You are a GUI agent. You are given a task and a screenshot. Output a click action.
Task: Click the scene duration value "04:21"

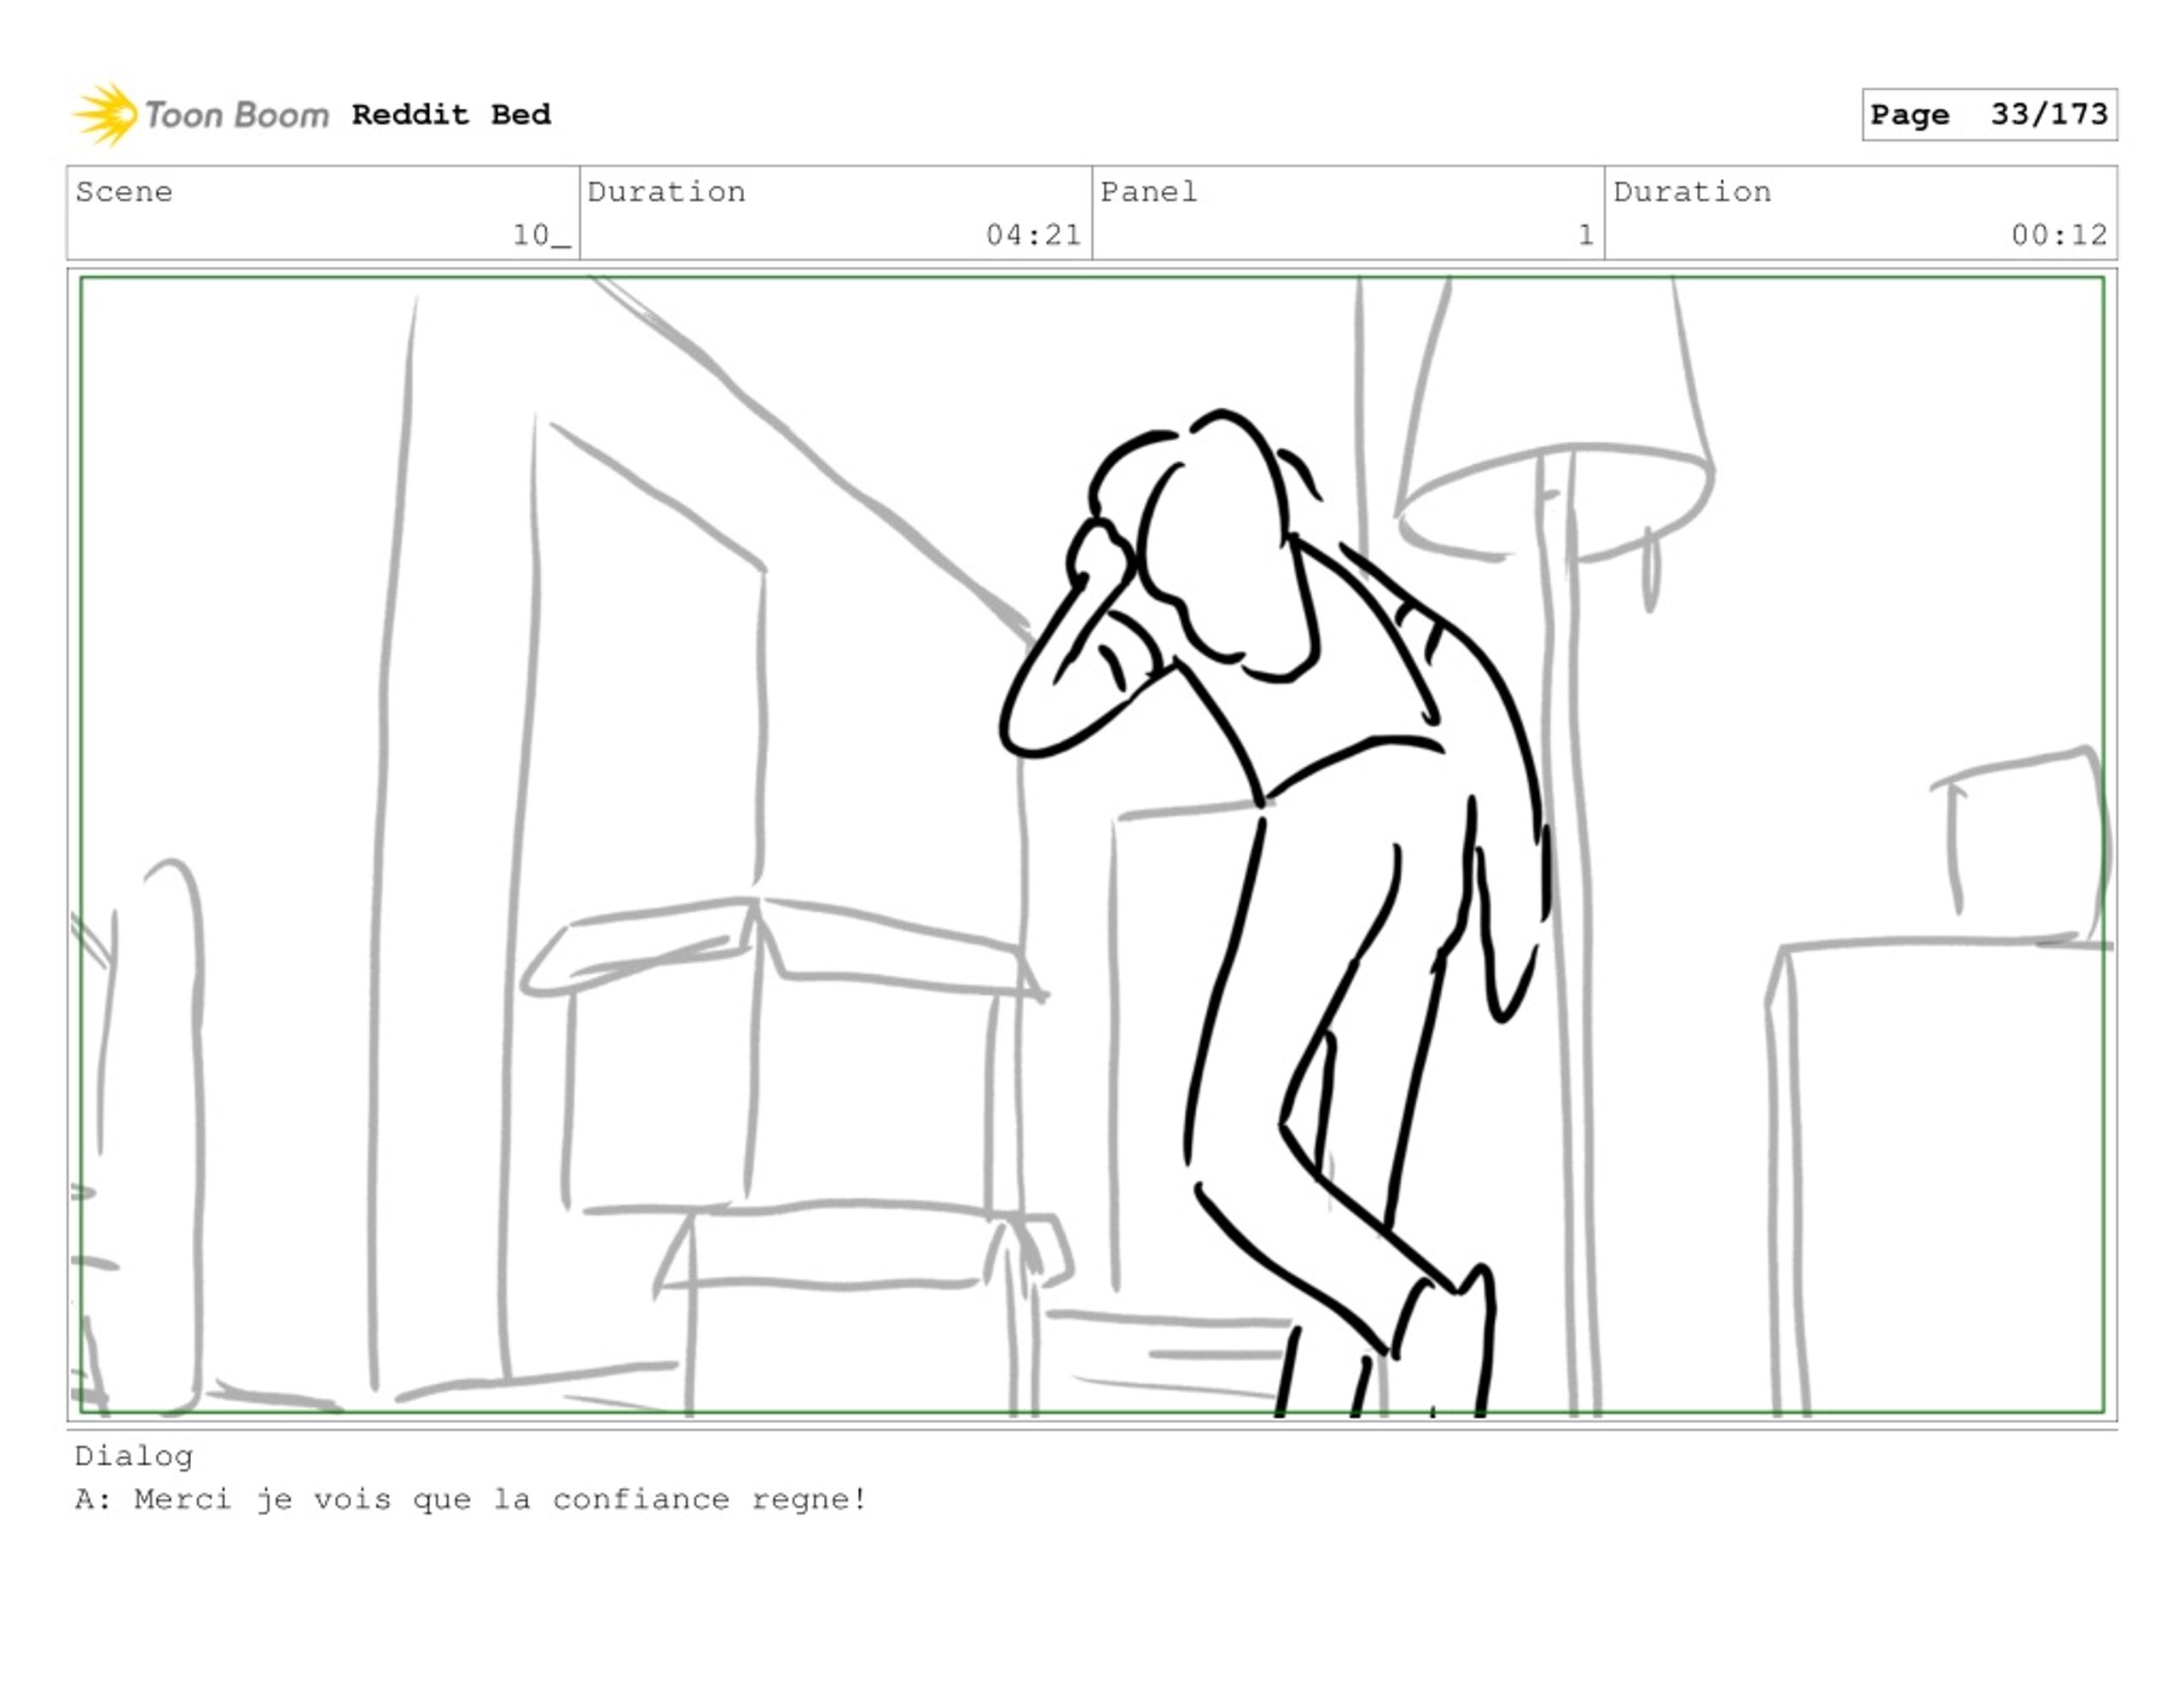(1033, 235)
